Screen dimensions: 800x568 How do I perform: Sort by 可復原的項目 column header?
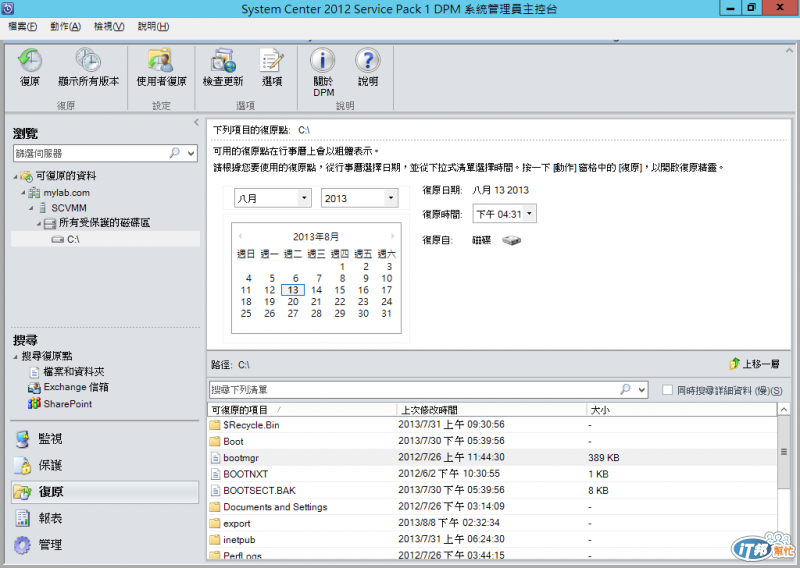302,410
